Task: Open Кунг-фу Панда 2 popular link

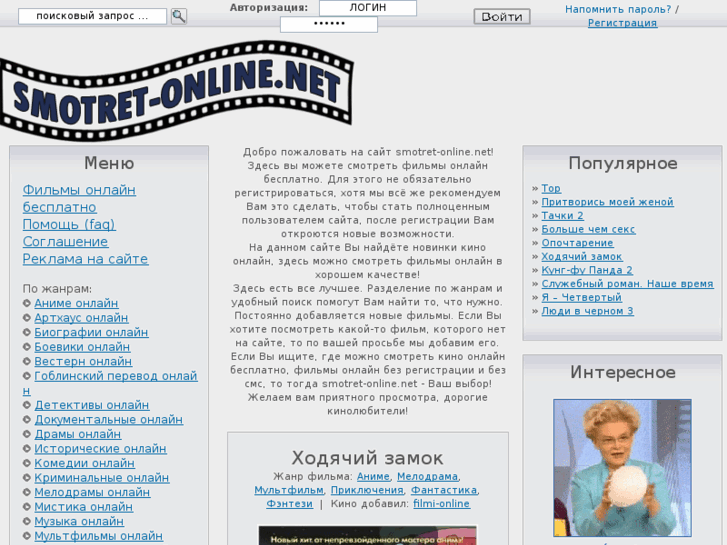Action: [587, 270]
